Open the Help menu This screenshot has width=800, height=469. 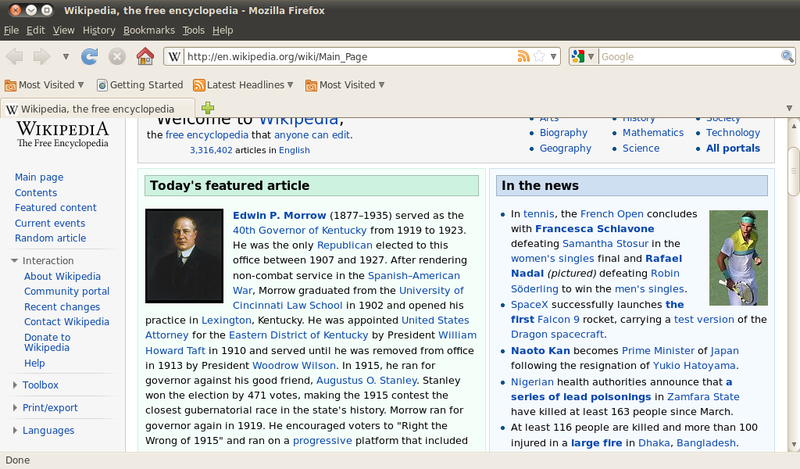coord(222,30)
